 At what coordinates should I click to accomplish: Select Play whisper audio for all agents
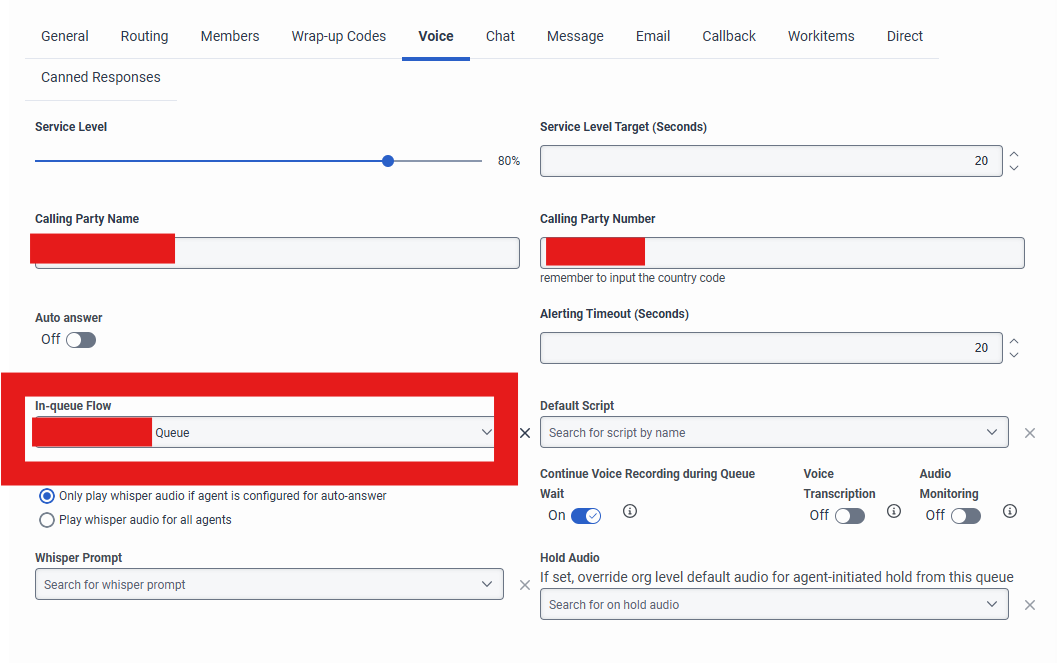[x=47, y=520]
